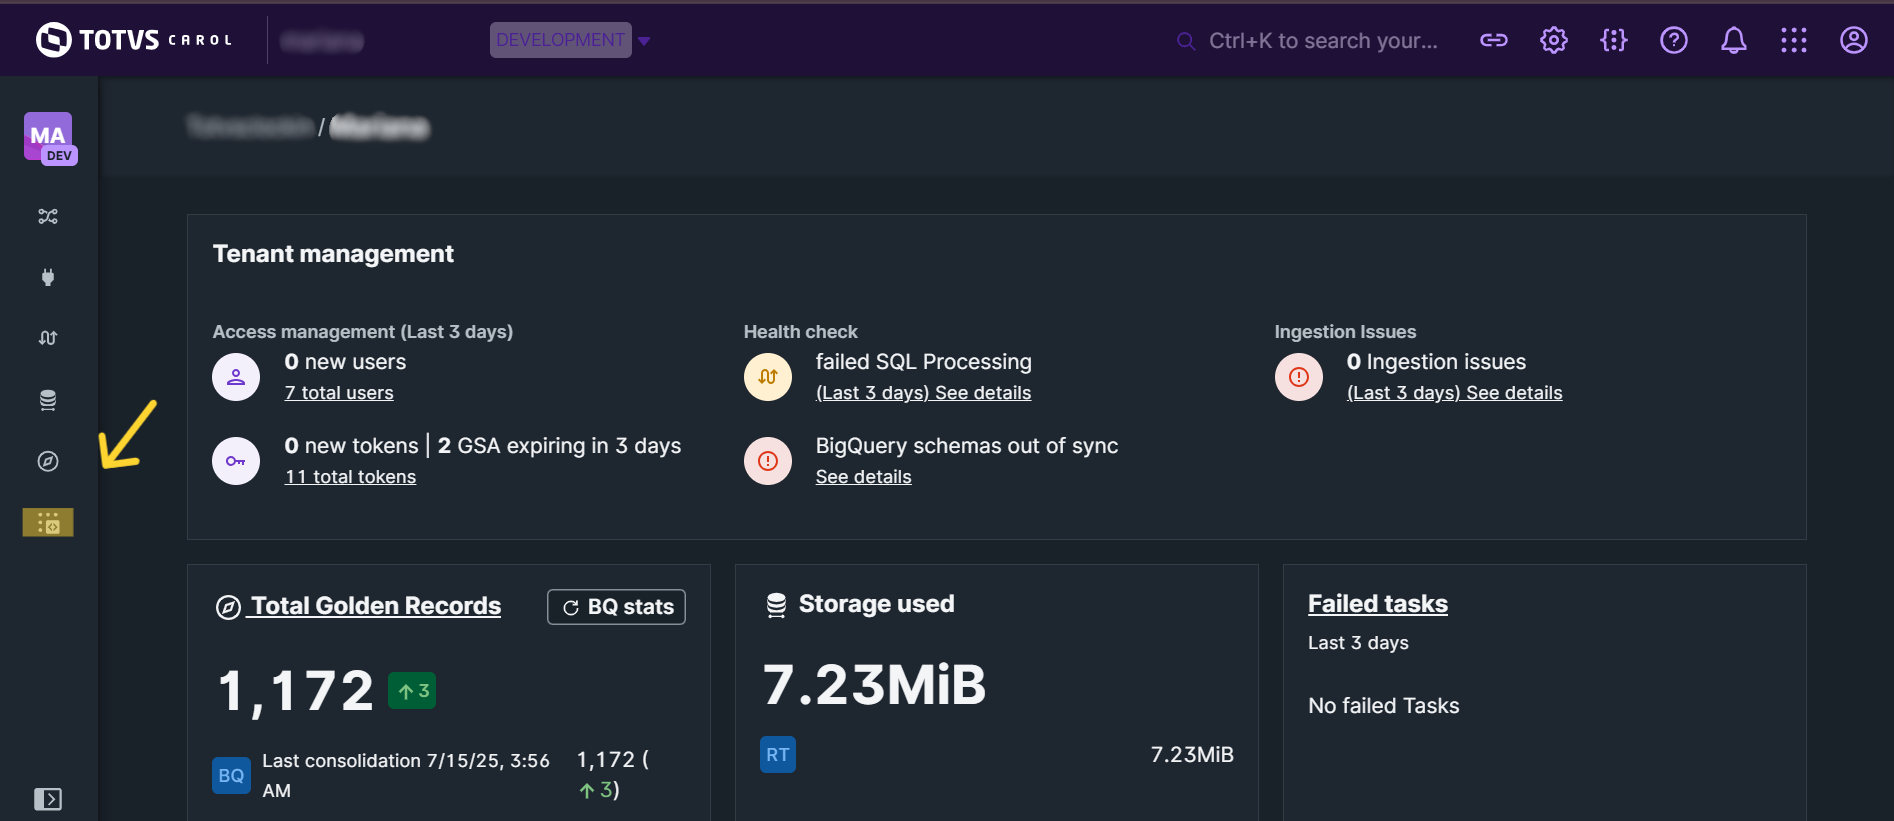
Task: Open the settings gear icon
Action: [1553, 40]
